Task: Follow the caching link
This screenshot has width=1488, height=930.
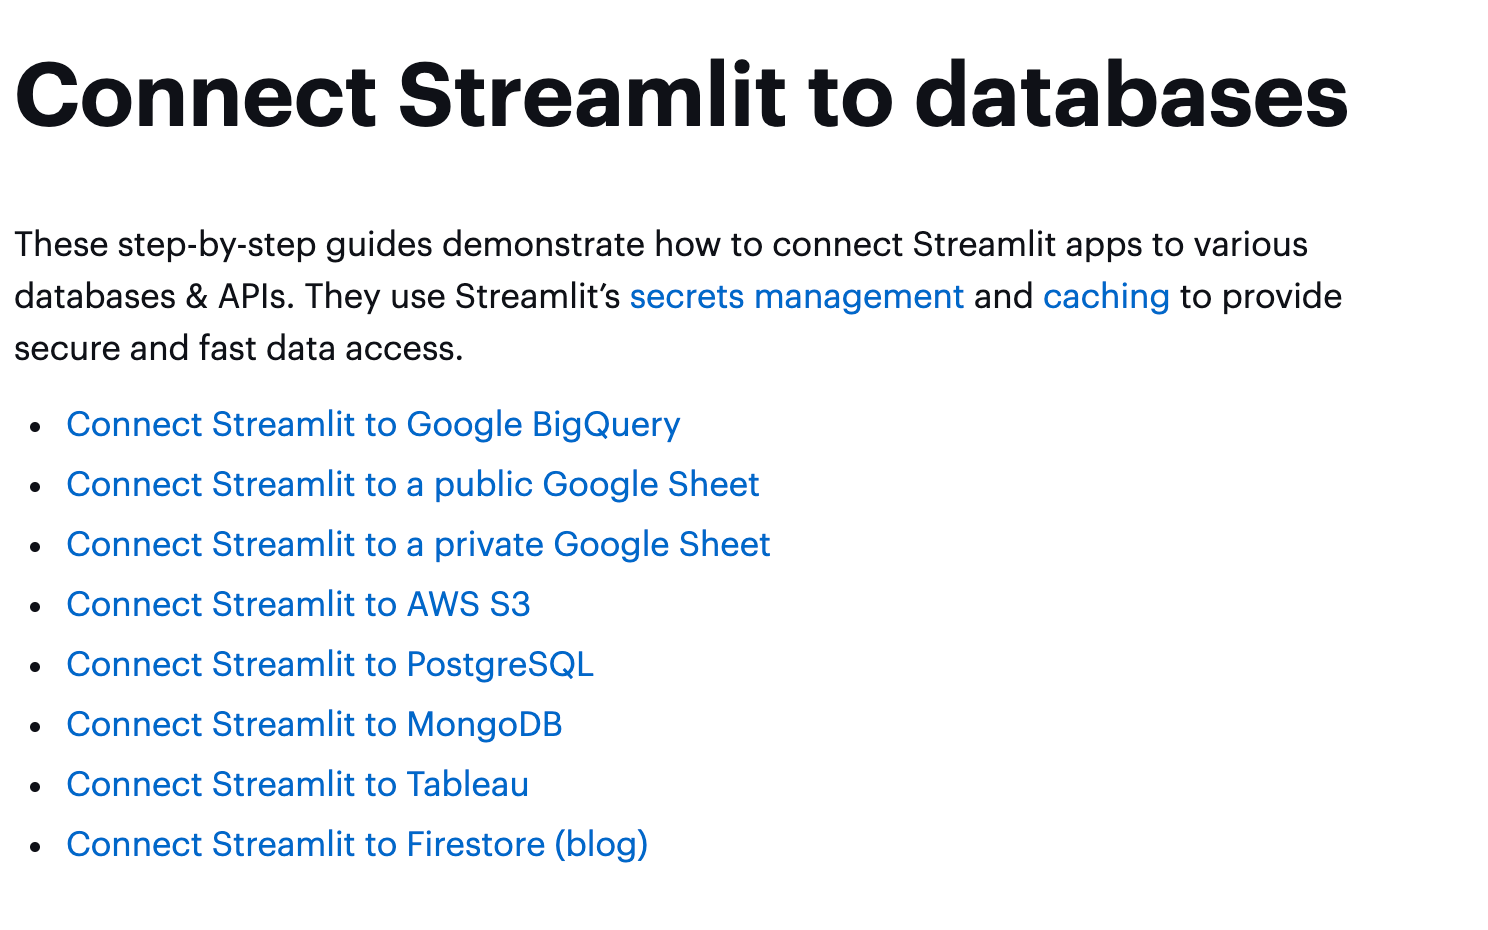Action: [x=1105, y=297]
